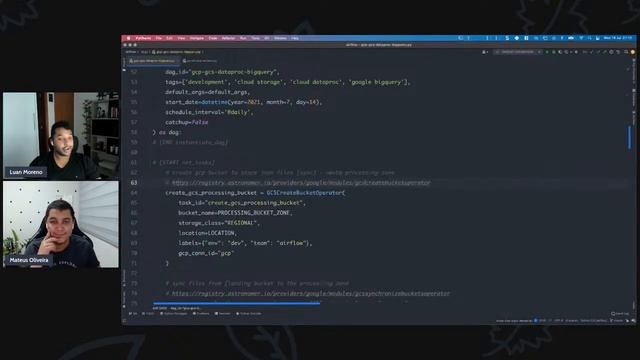The width and height of the screenshot is (640, 360).
Task: Click the Debug bug icon in toolbar
Action: click(x=554, y=52)
